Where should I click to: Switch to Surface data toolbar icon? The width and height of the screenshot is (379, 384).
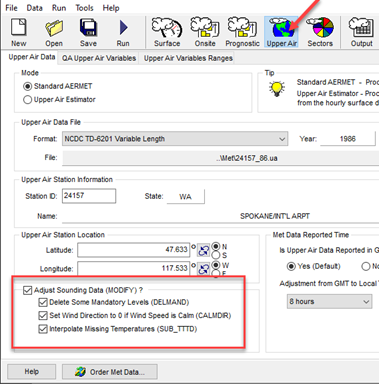tap(167, 32)
